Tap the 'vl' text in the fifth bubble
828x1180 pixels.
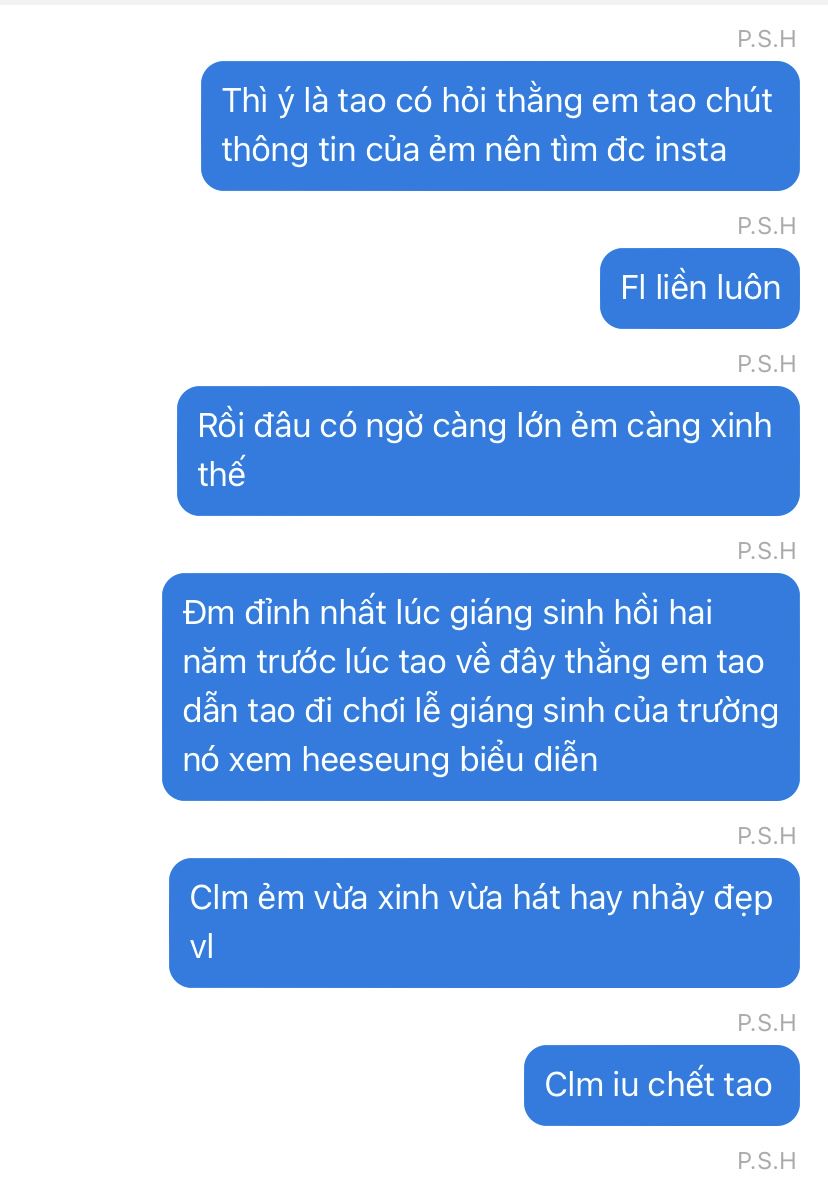[x=202, y=947]
